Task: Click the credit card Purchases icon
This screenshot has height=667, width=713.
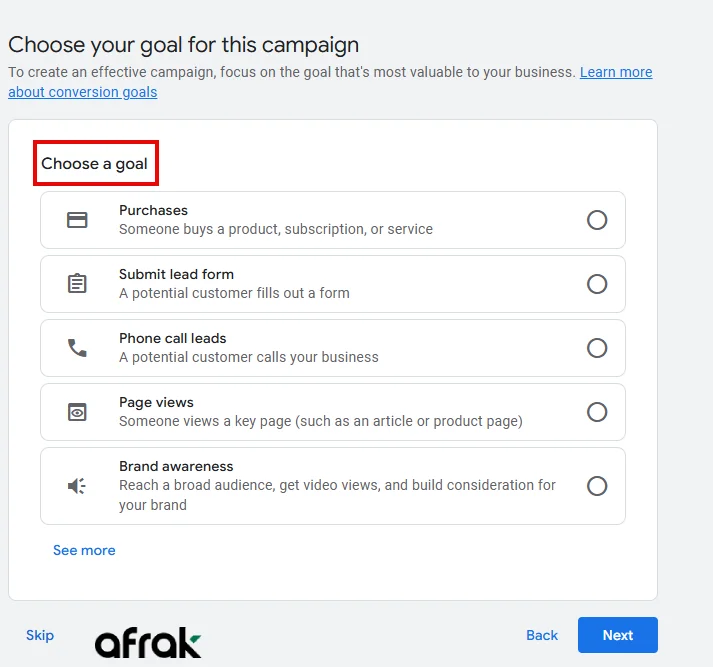Action: click(x=77, y=220)
